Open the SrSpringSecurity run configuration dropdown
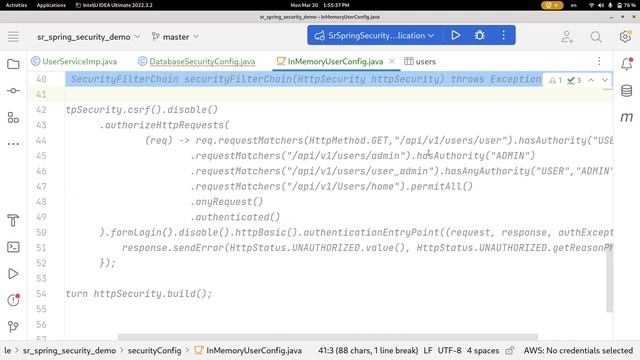Screen dimensions: 640x360 374,36
